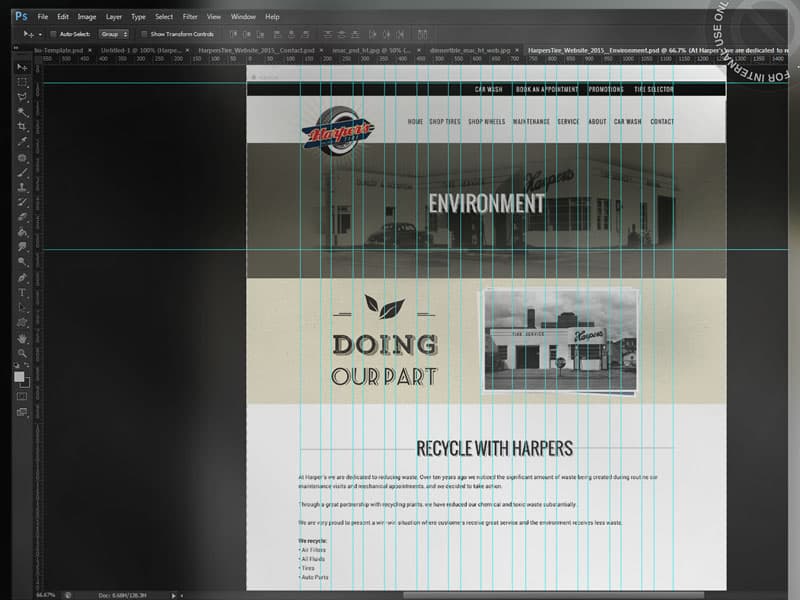The image size is (800, 600).
Task: Select the Rectangular Marquee tool
Action: [22, 82]
